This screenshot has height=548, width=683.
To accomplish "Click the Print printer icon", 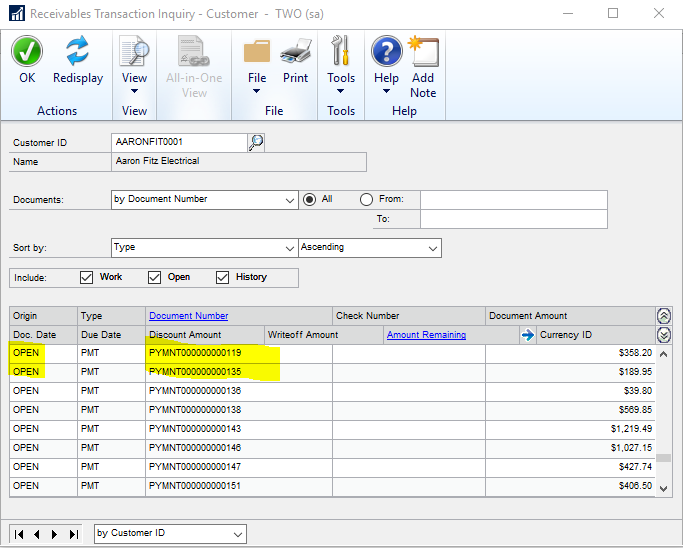I will [295, 52].
